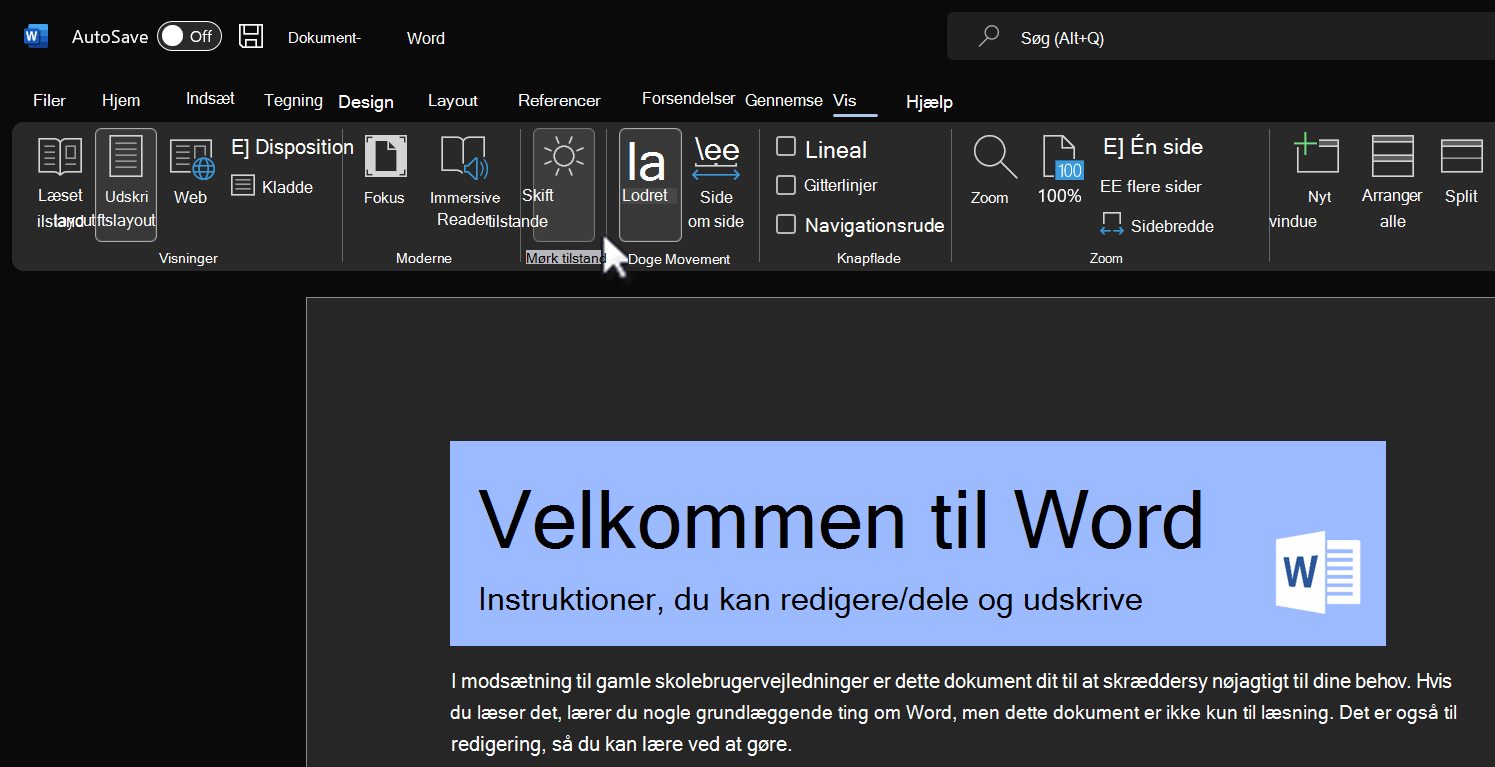Open the Indsæt ribbon tab
The height and width of the screenshot is (767, 1495).
[x=210, y=99]
